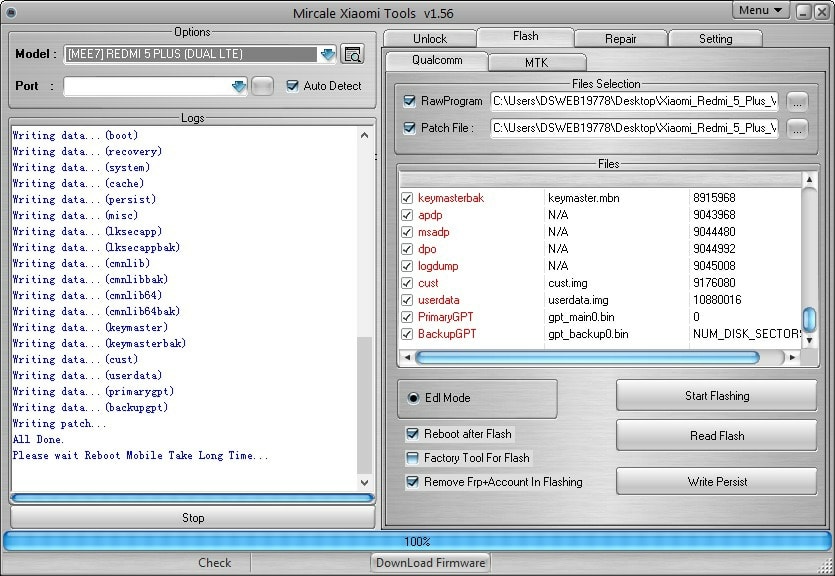Click the Logs scrollbar down arrow
Screen dimensions: 835x576
coord(364,483)
